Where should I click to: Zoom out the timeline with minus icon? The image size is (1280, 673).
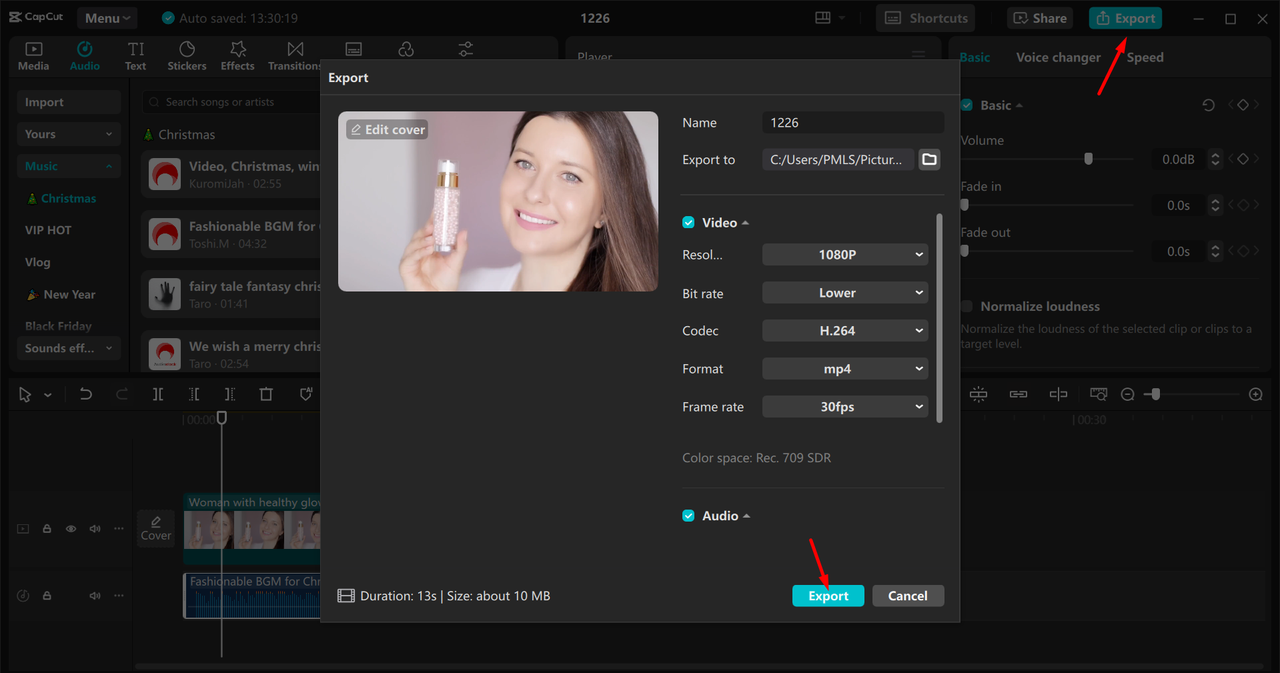tap(1128, 394)
